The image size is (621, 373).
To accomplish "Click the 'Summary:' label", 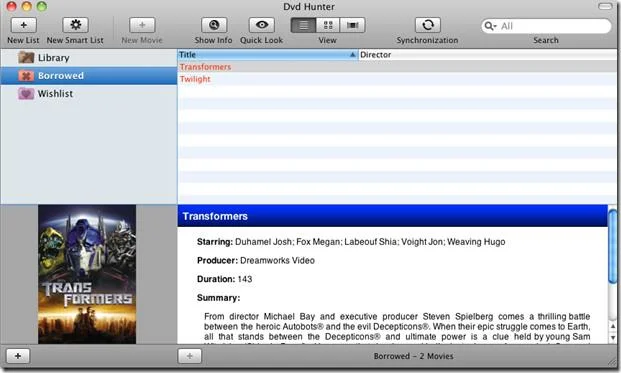I will (x=218, y=298).
